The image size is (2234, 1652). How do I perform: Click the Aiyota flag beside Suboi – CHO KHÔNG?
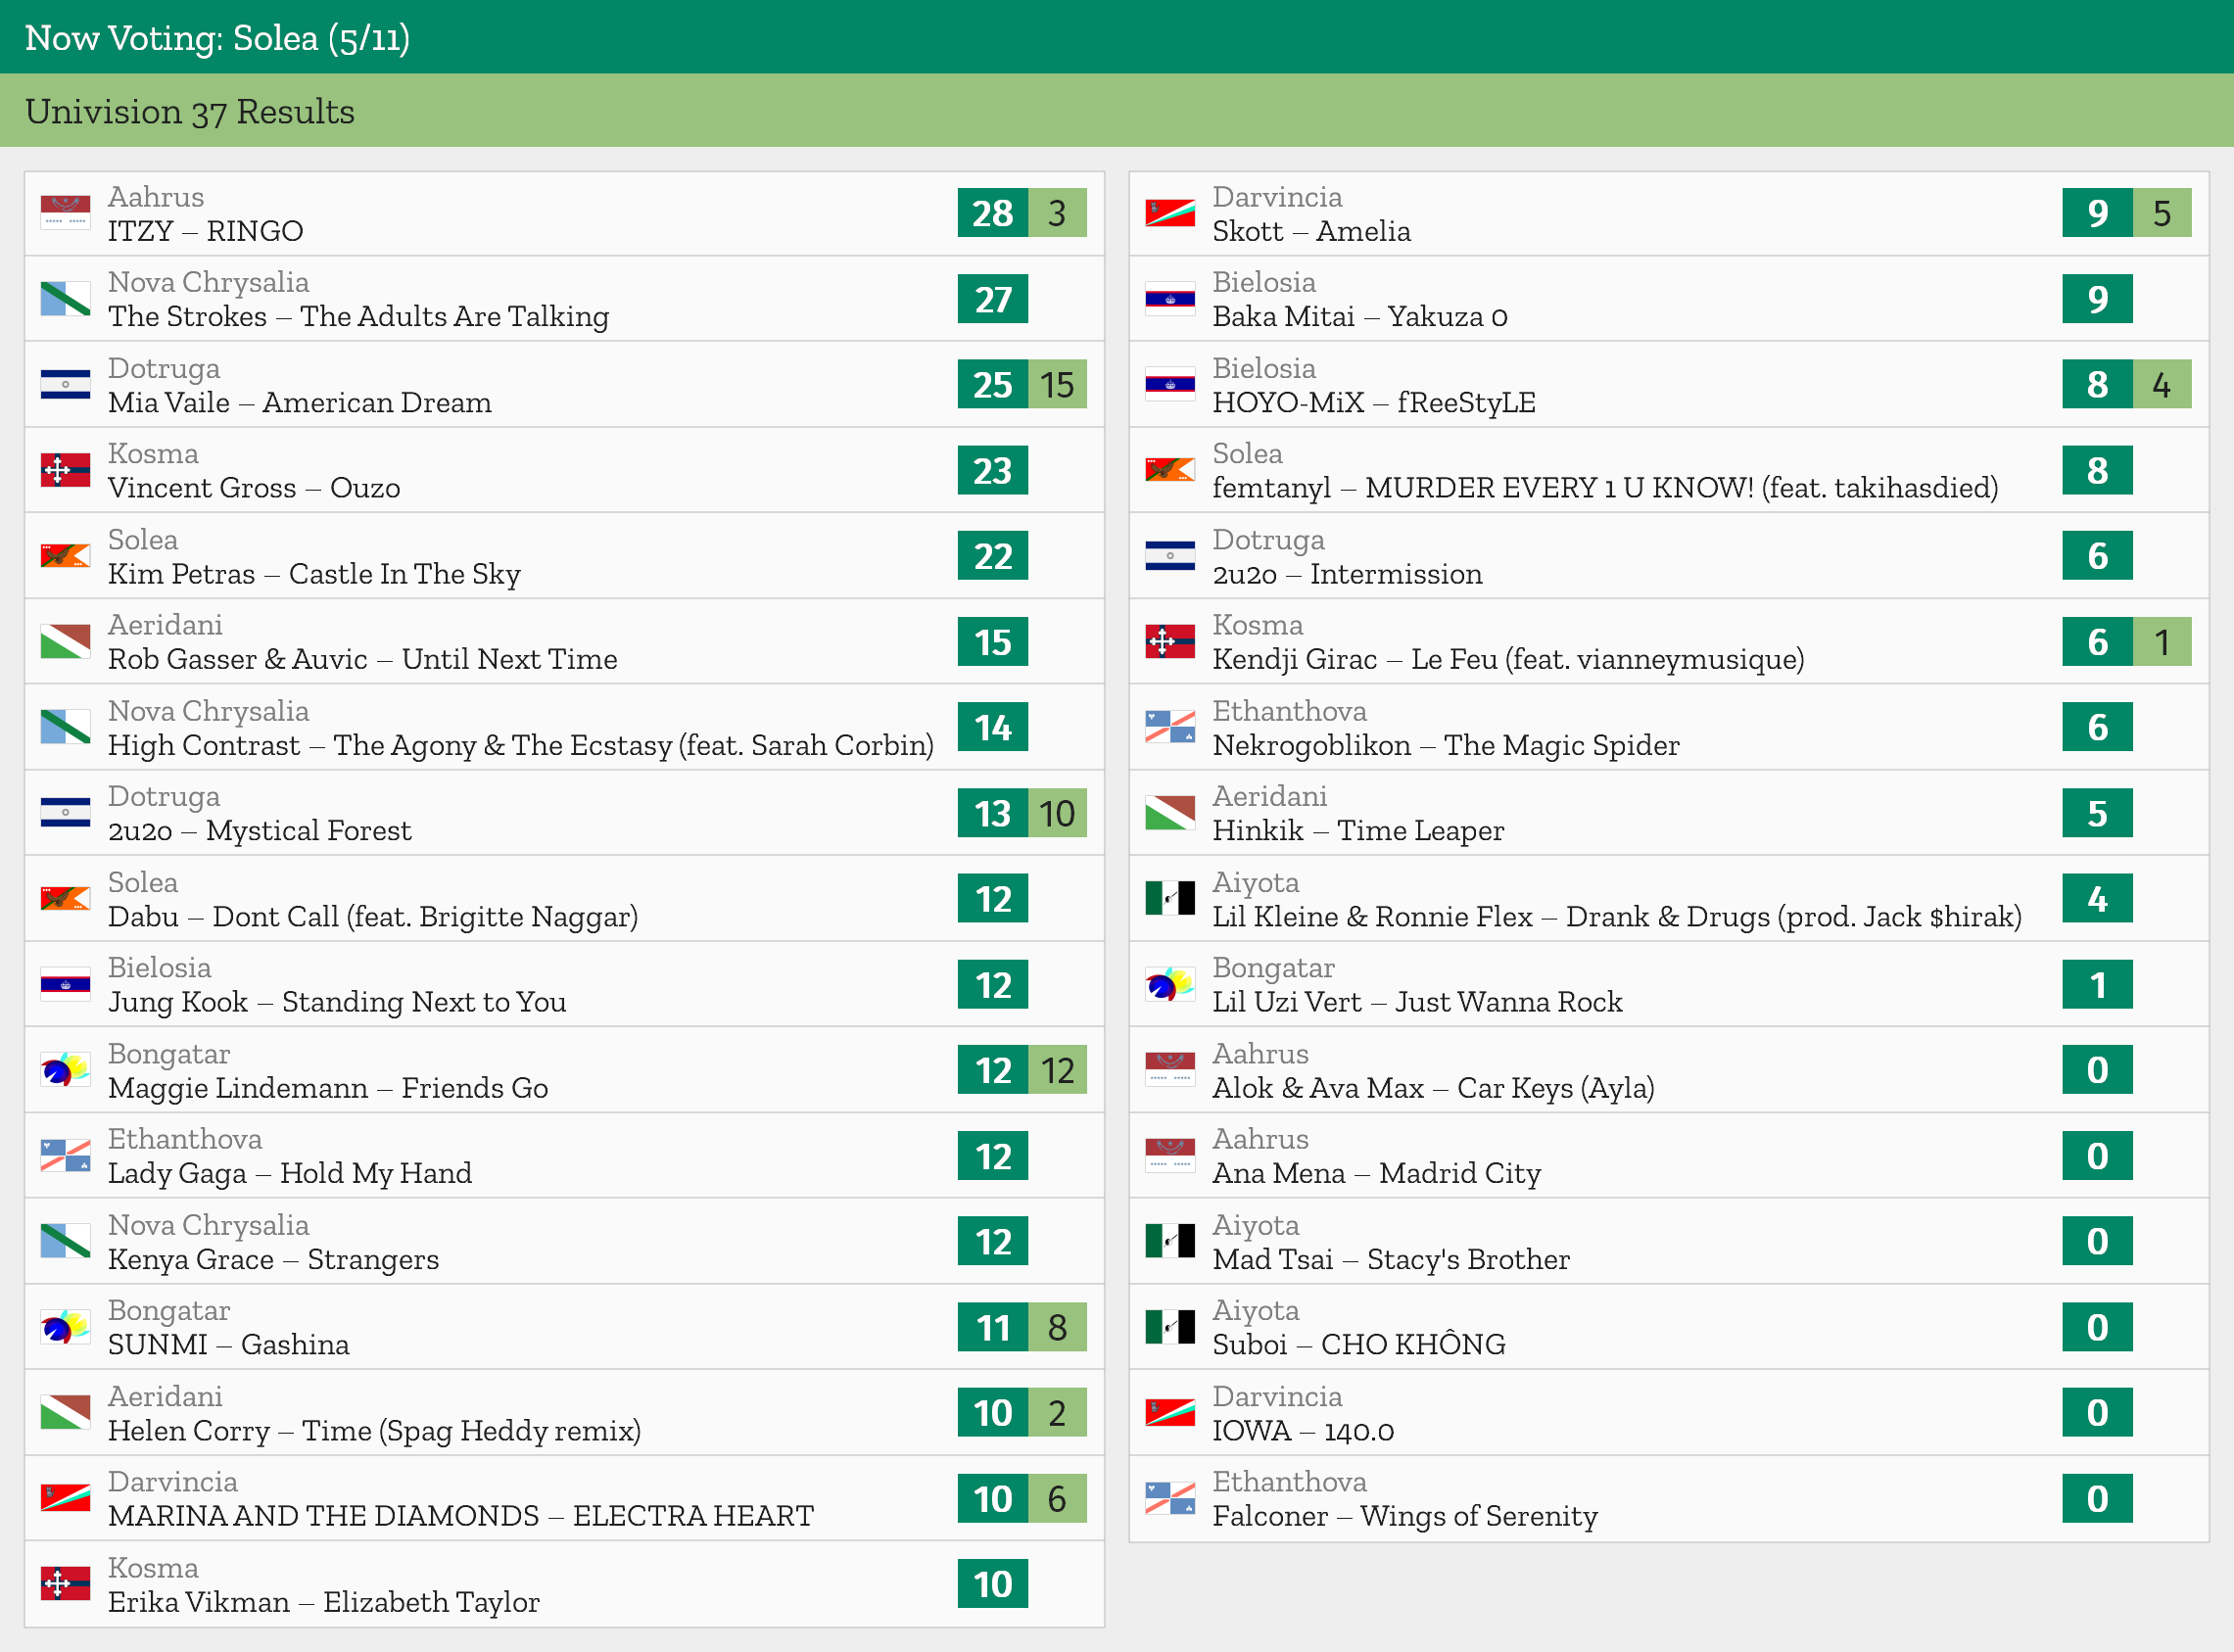(1170, 1327)
